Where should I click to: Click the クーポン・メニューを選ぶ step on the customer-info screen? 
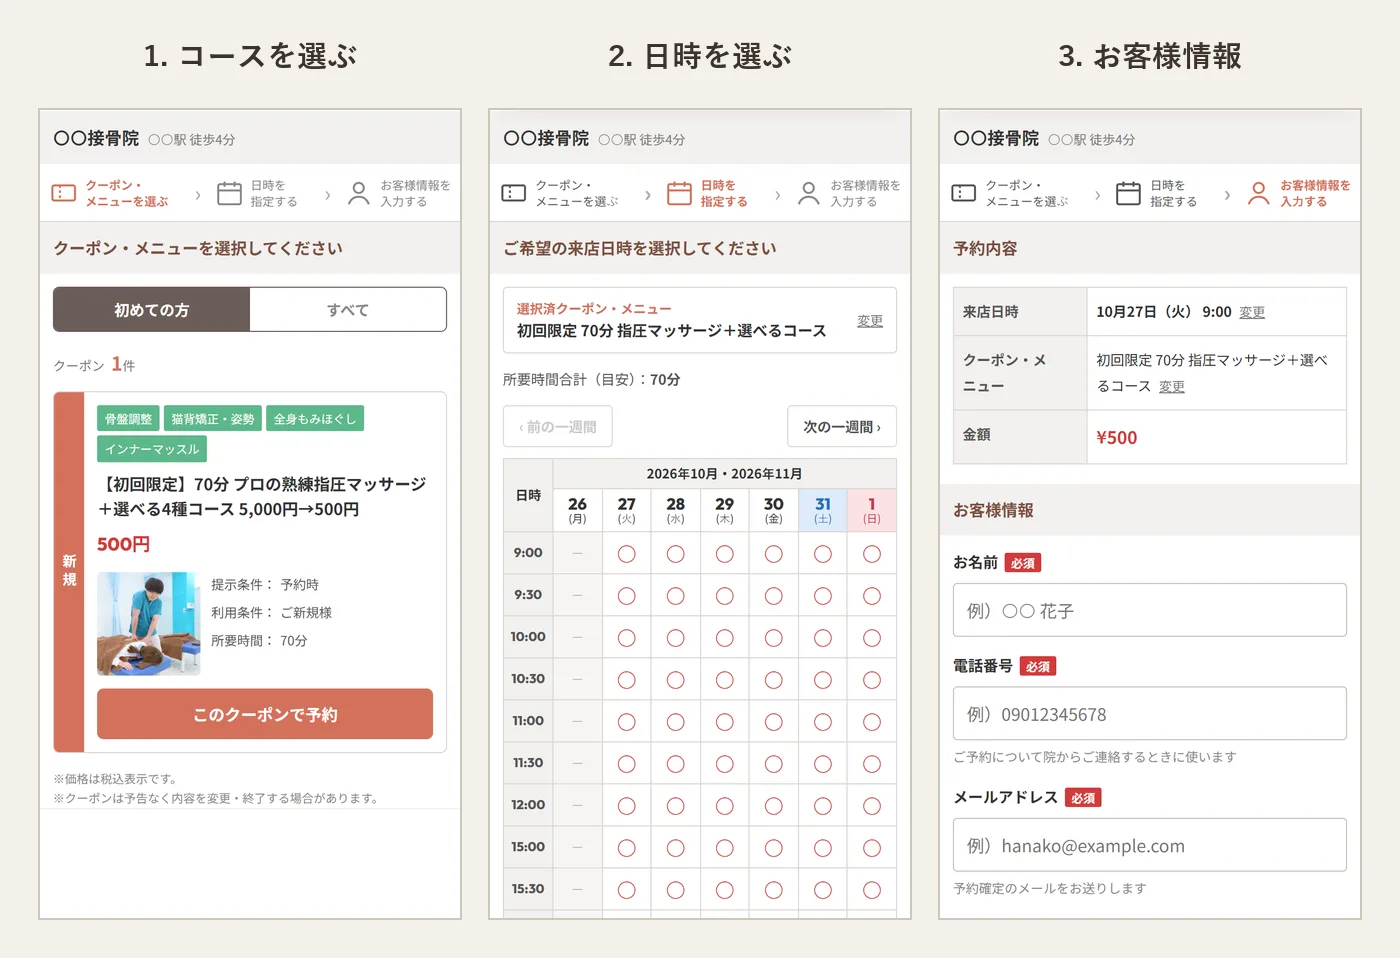[1010, 193]
